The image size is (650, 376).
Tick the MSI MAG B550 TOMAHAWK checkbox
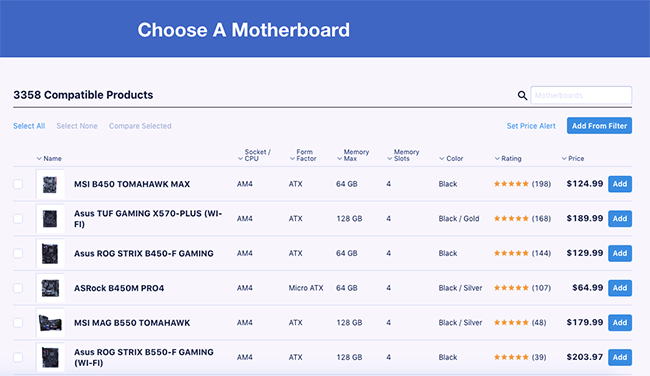pos(18,323)
